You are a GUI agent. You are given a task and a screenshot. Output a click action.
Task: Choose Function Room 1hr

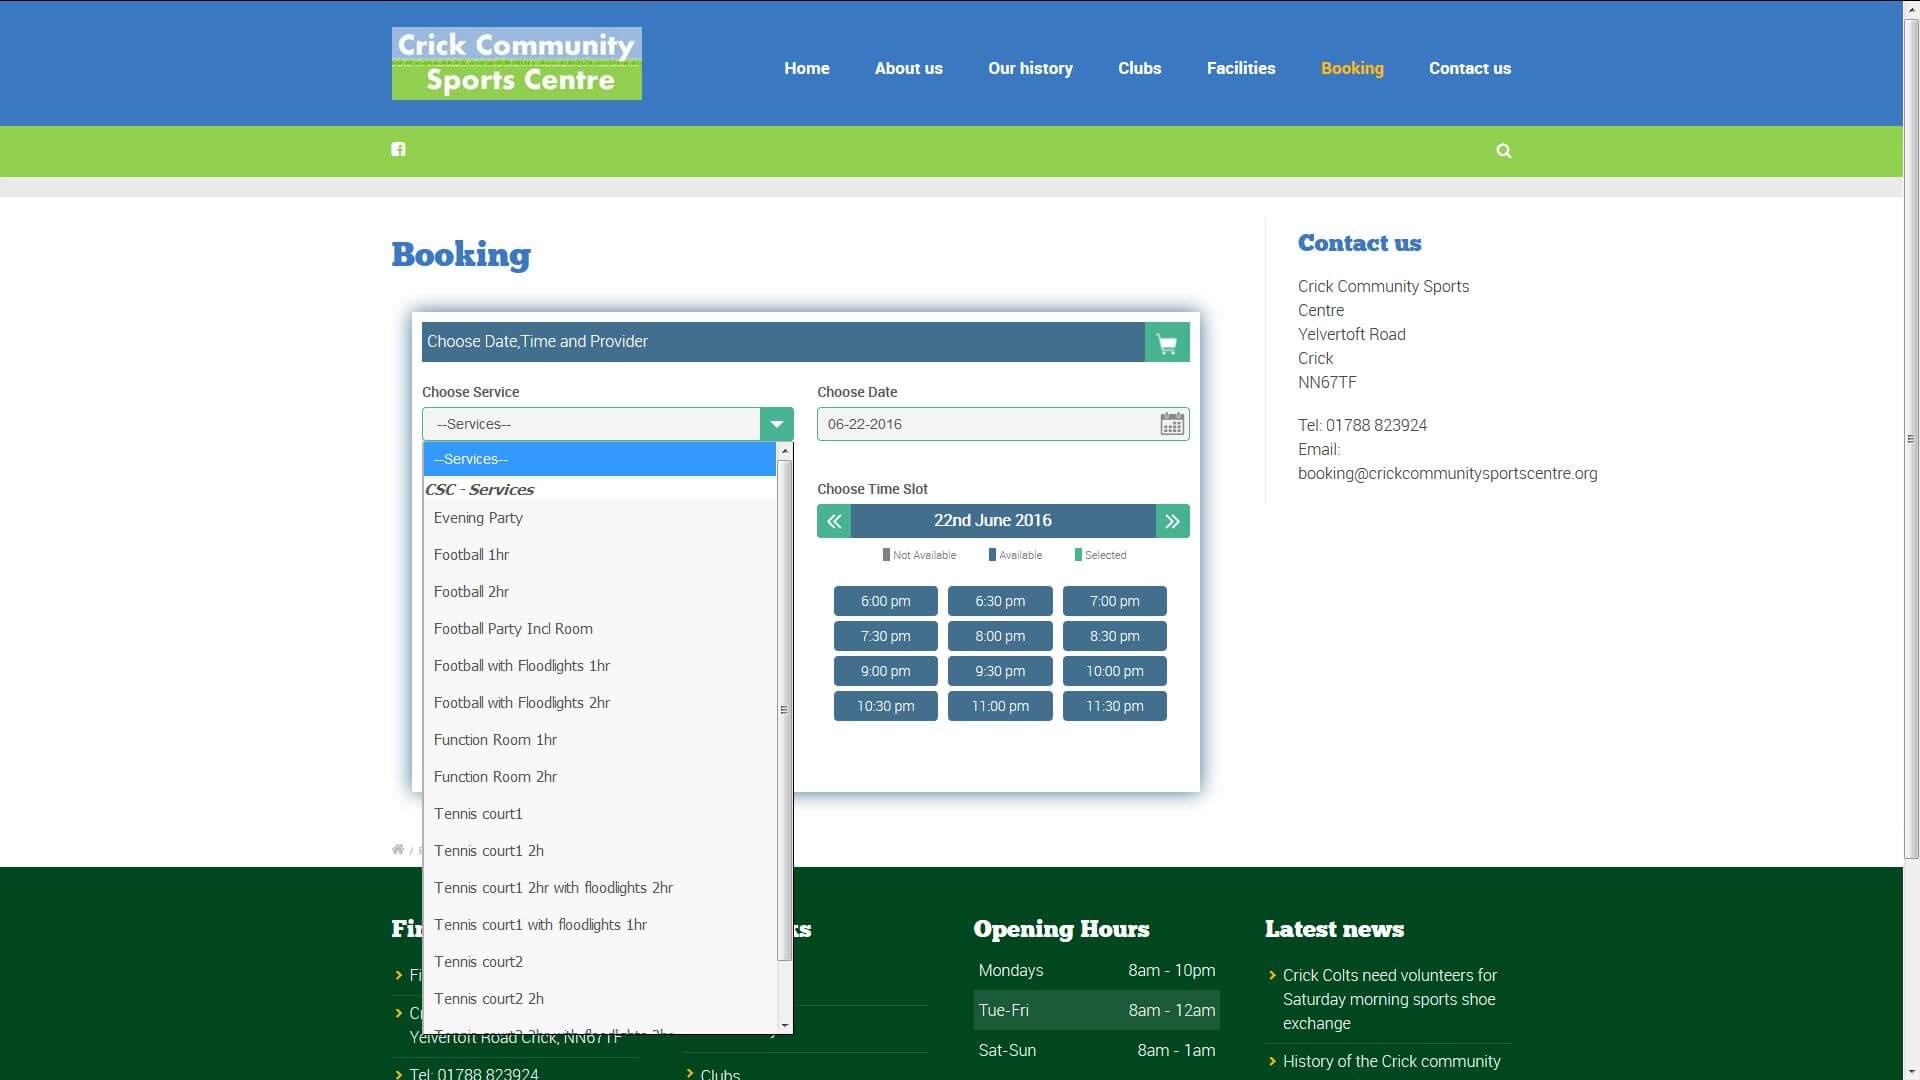pos(599,740)
